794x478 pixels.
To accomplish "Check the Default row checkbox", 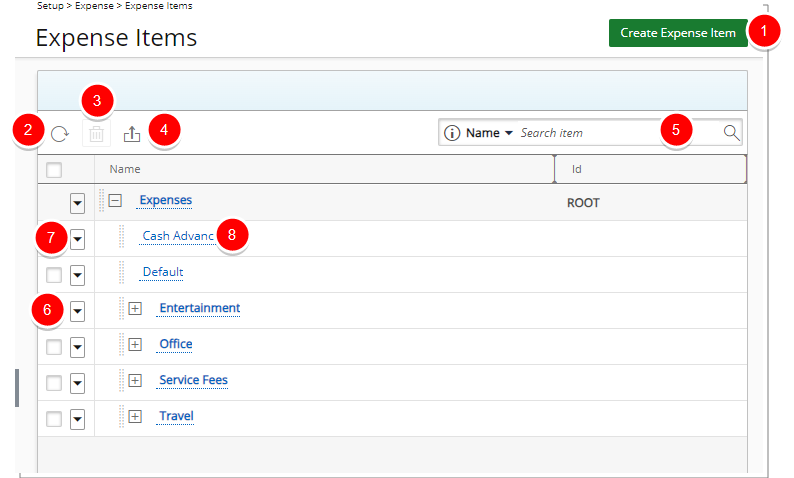I will tap(54, 275).
